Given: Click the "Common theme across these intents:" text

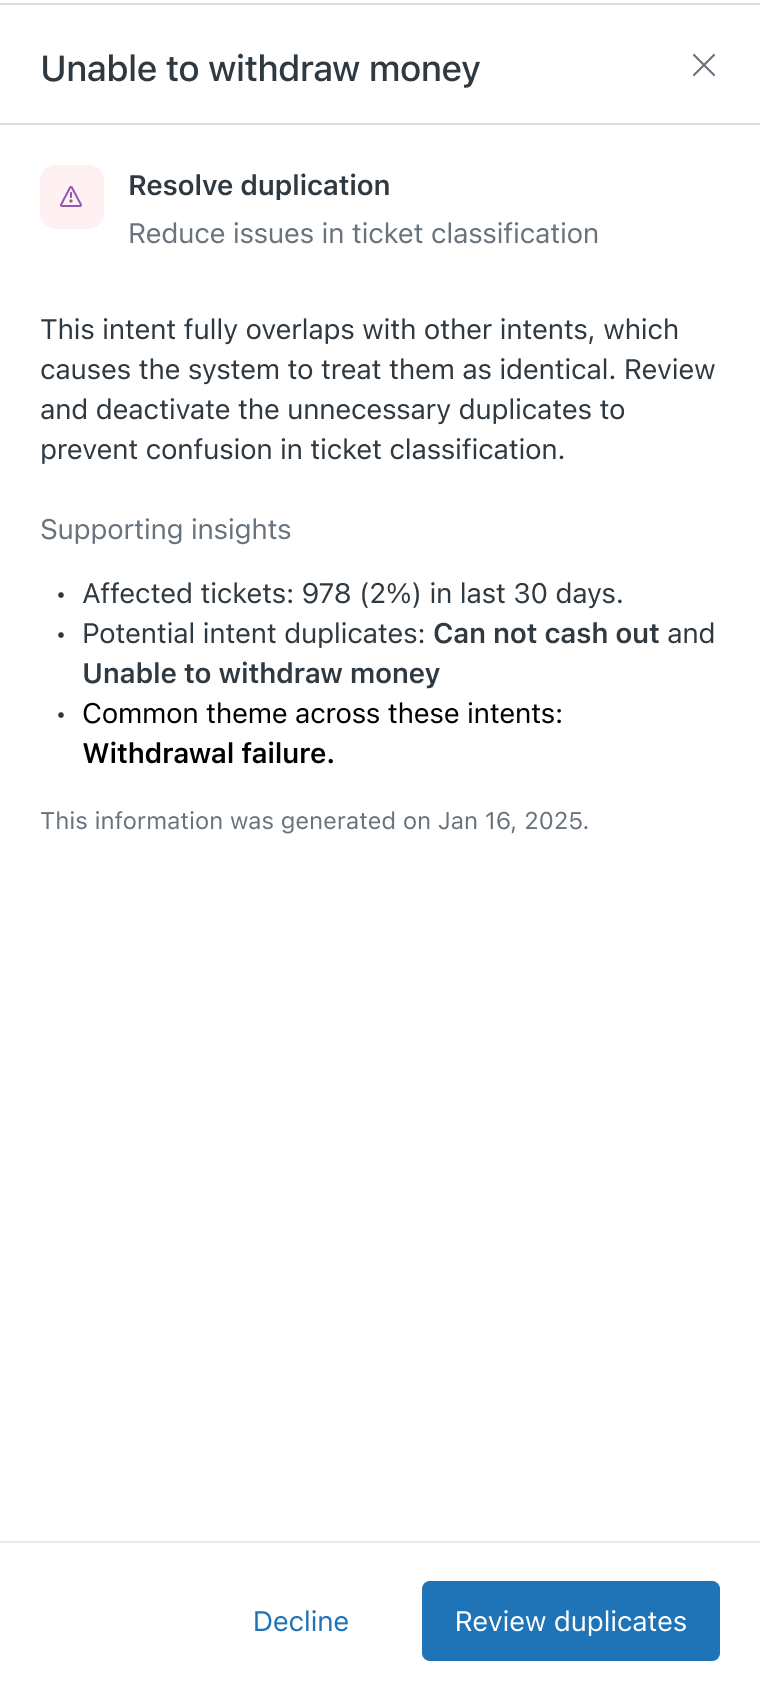Looking at the screenshot, I should pos(322,714).
